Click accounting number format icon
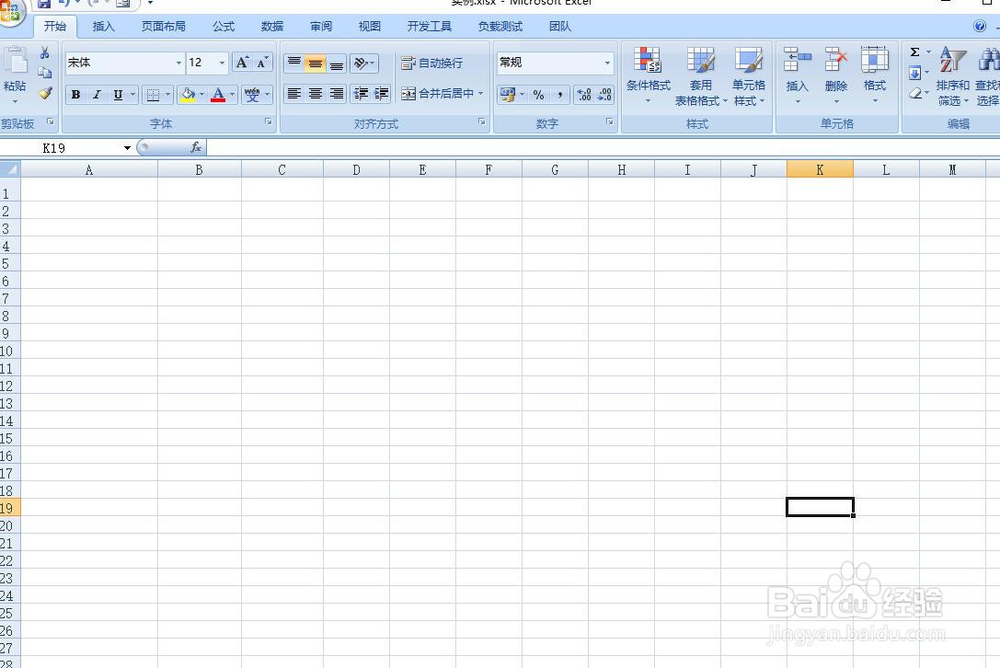This screenshot has height=668, width=1000. 508,94
